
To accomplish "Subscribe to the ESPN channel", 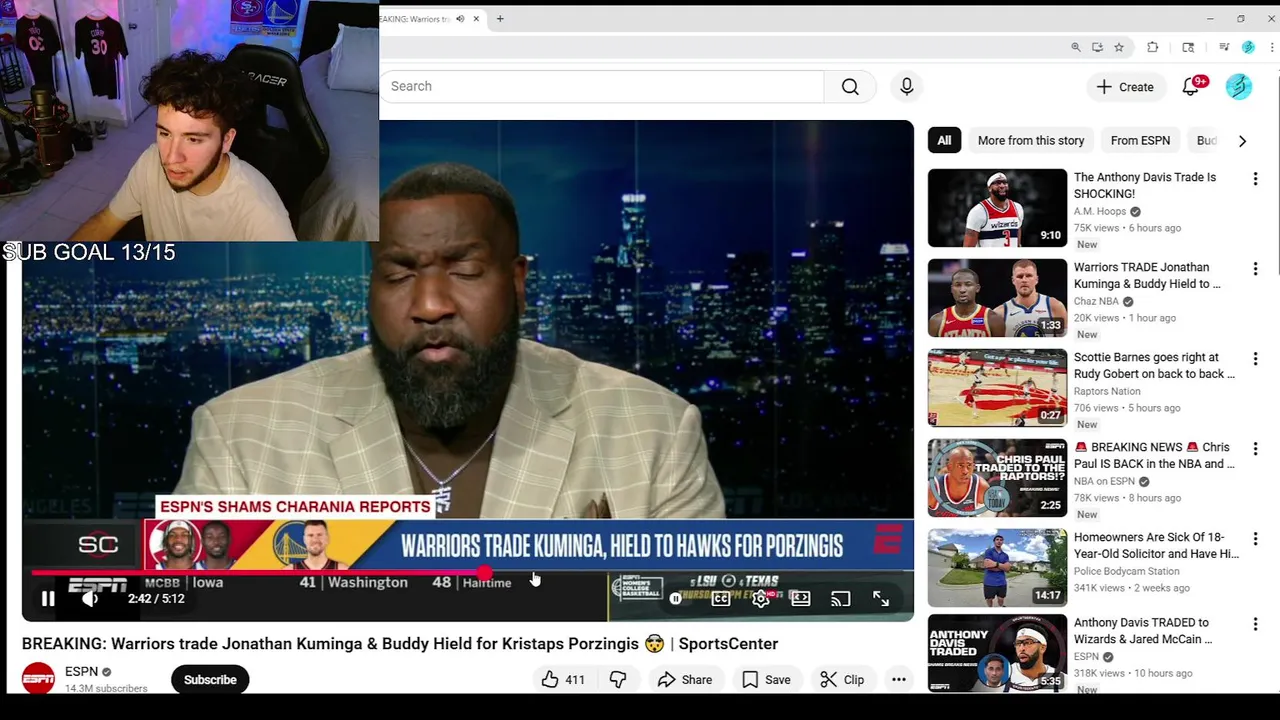I will [x=210, y=680].
